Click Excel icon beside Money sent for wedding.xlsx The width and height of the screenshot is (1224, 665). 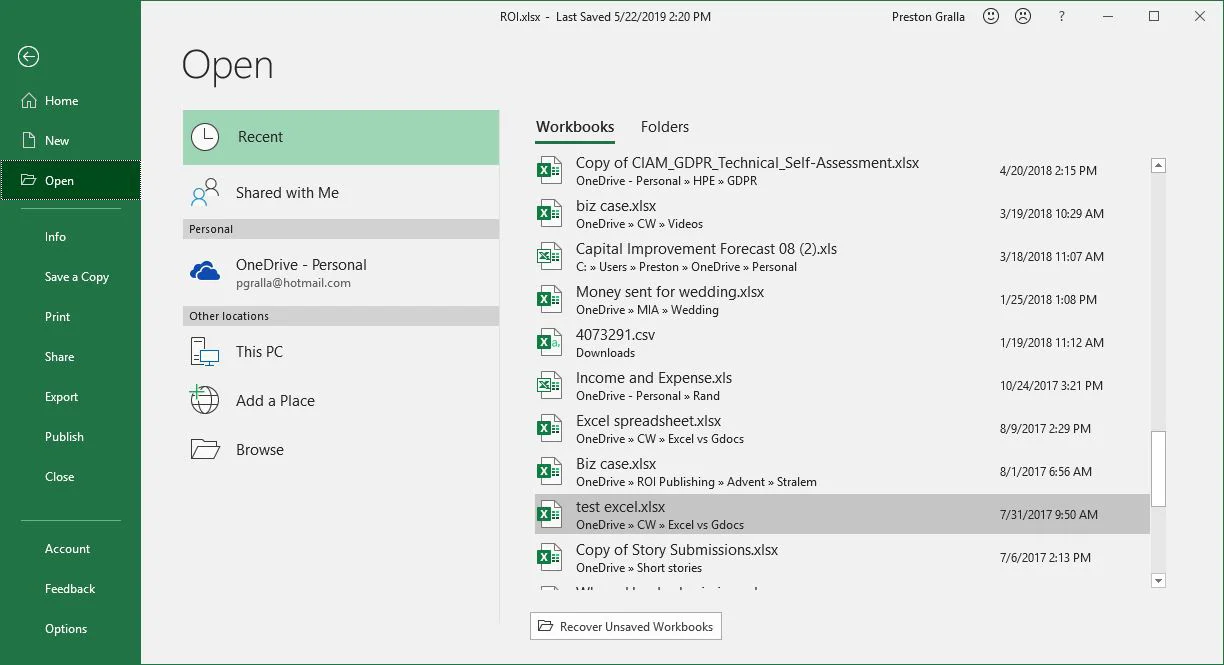(x=549, y=299)
